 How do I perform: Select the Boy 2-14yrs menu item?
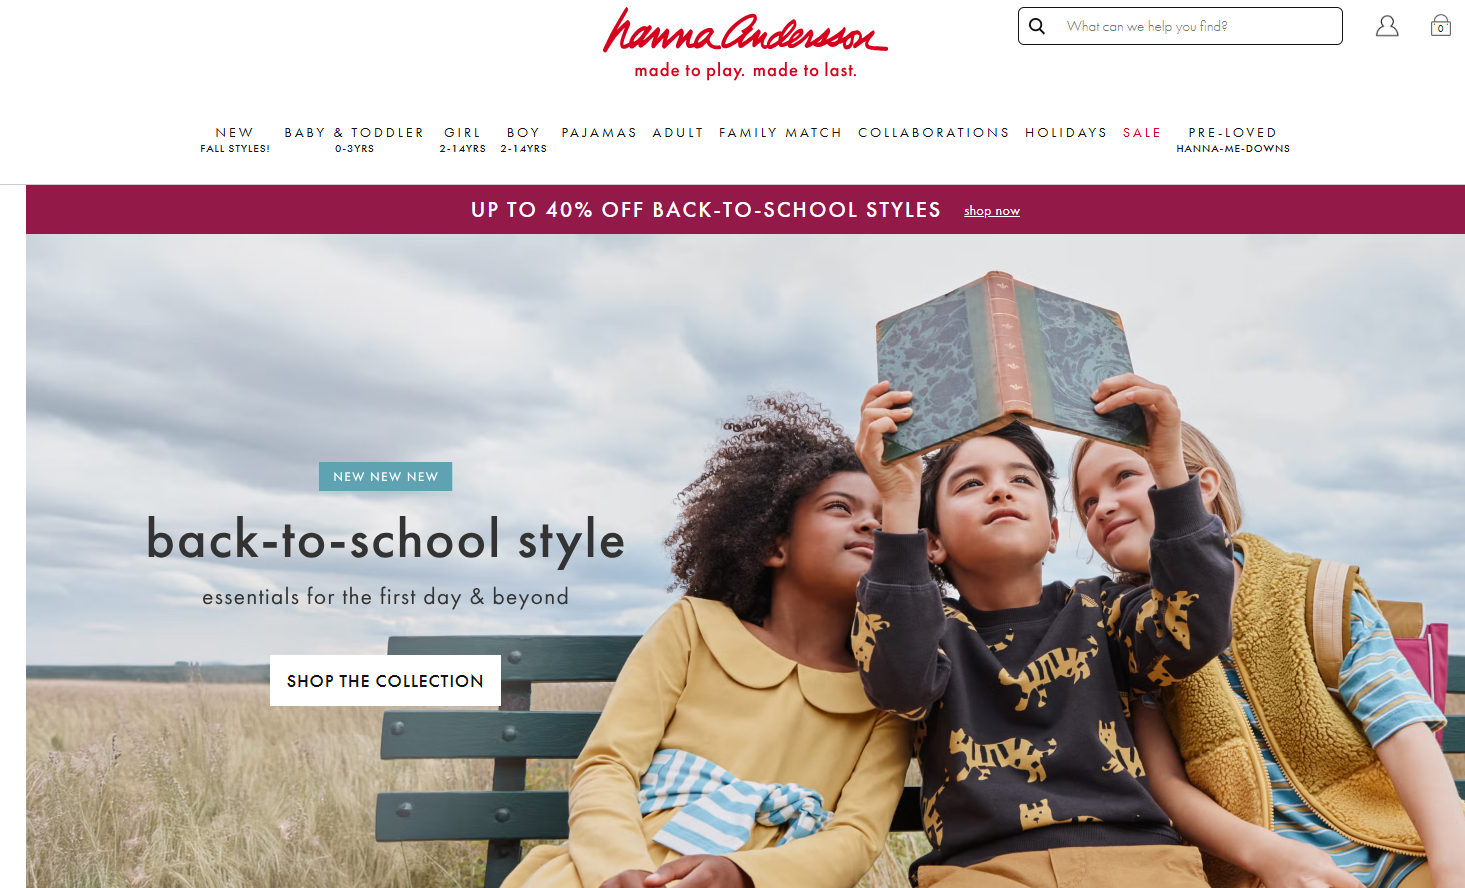tap(524, 140)
